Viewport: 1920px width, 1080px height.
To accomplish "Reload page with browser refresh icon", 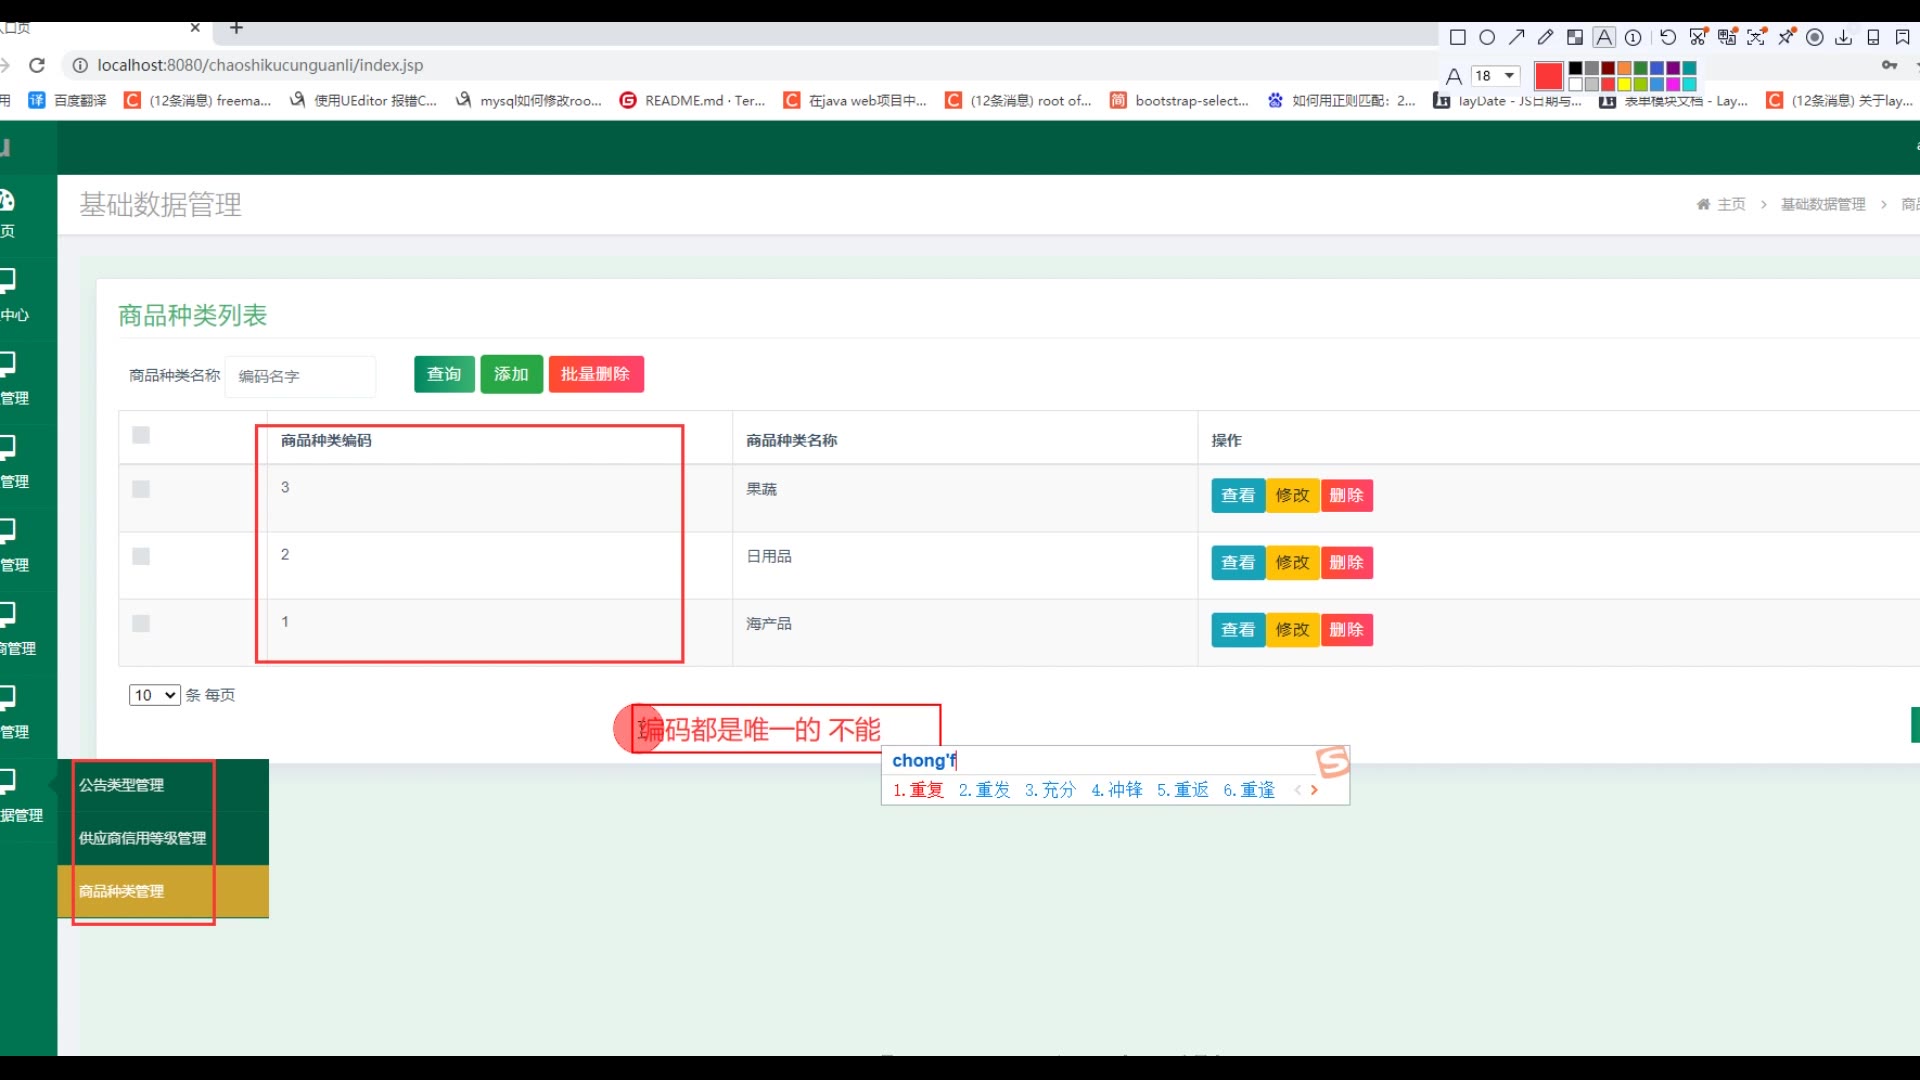I will 37,65.
